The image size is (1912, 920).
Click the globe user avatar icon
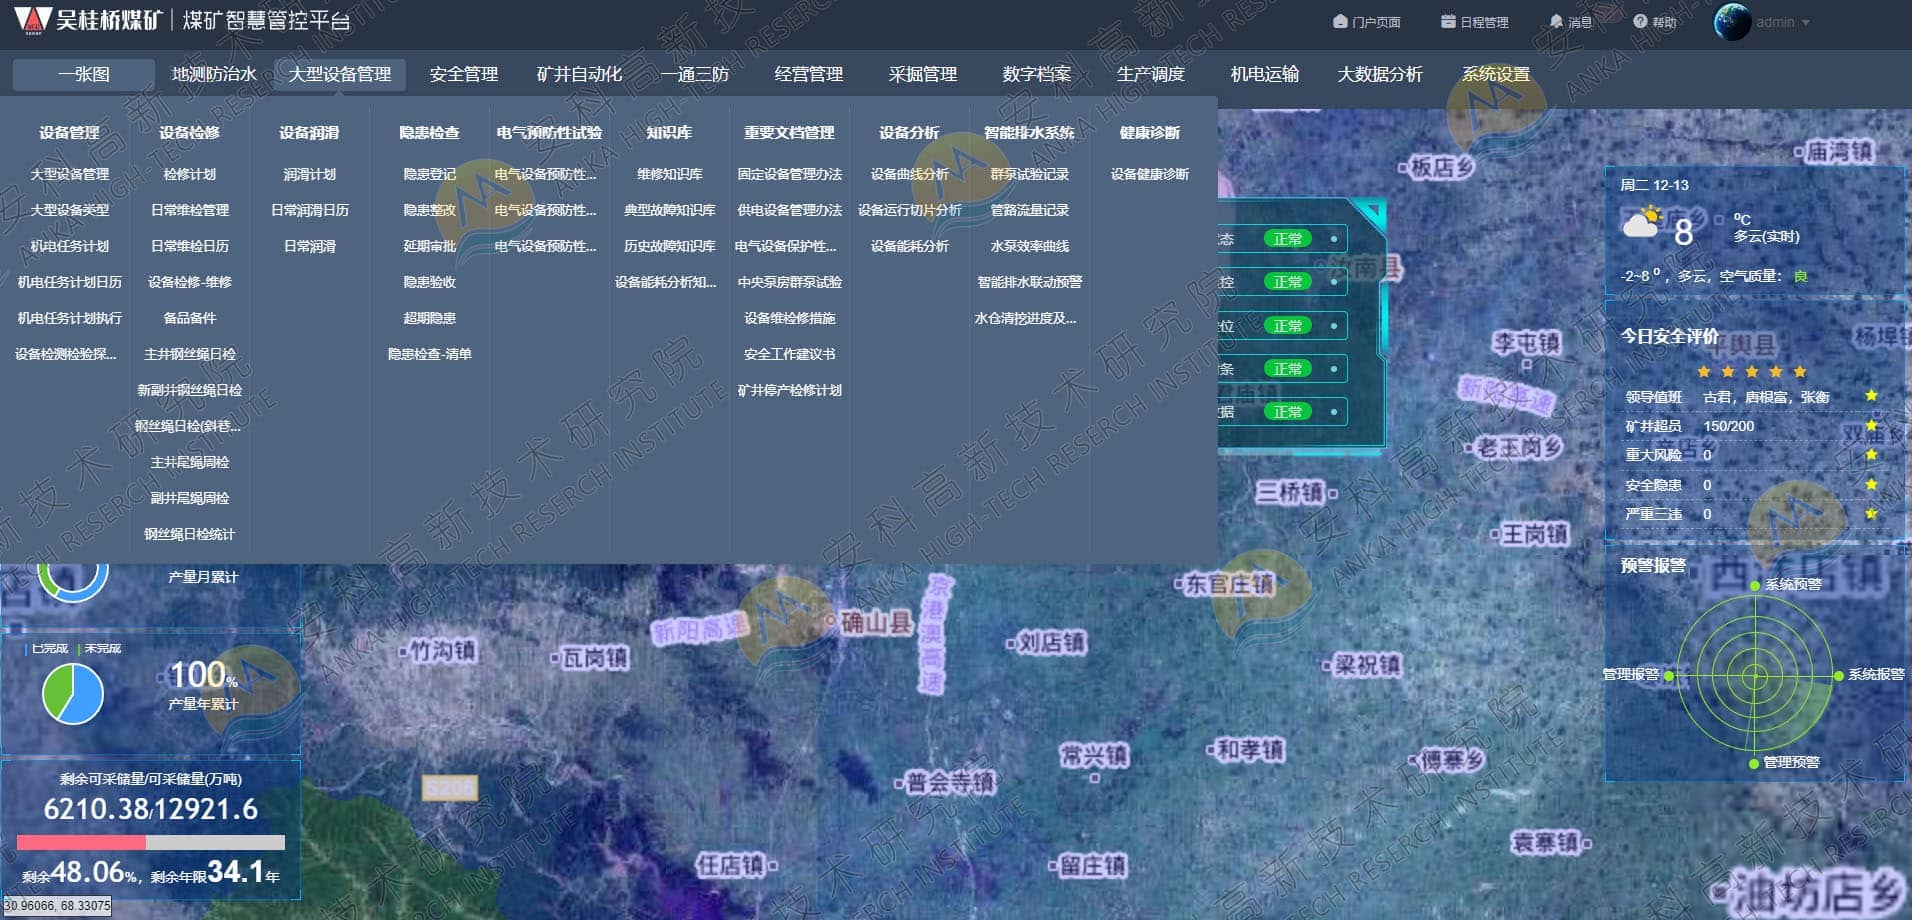(x=1732, y=22)
